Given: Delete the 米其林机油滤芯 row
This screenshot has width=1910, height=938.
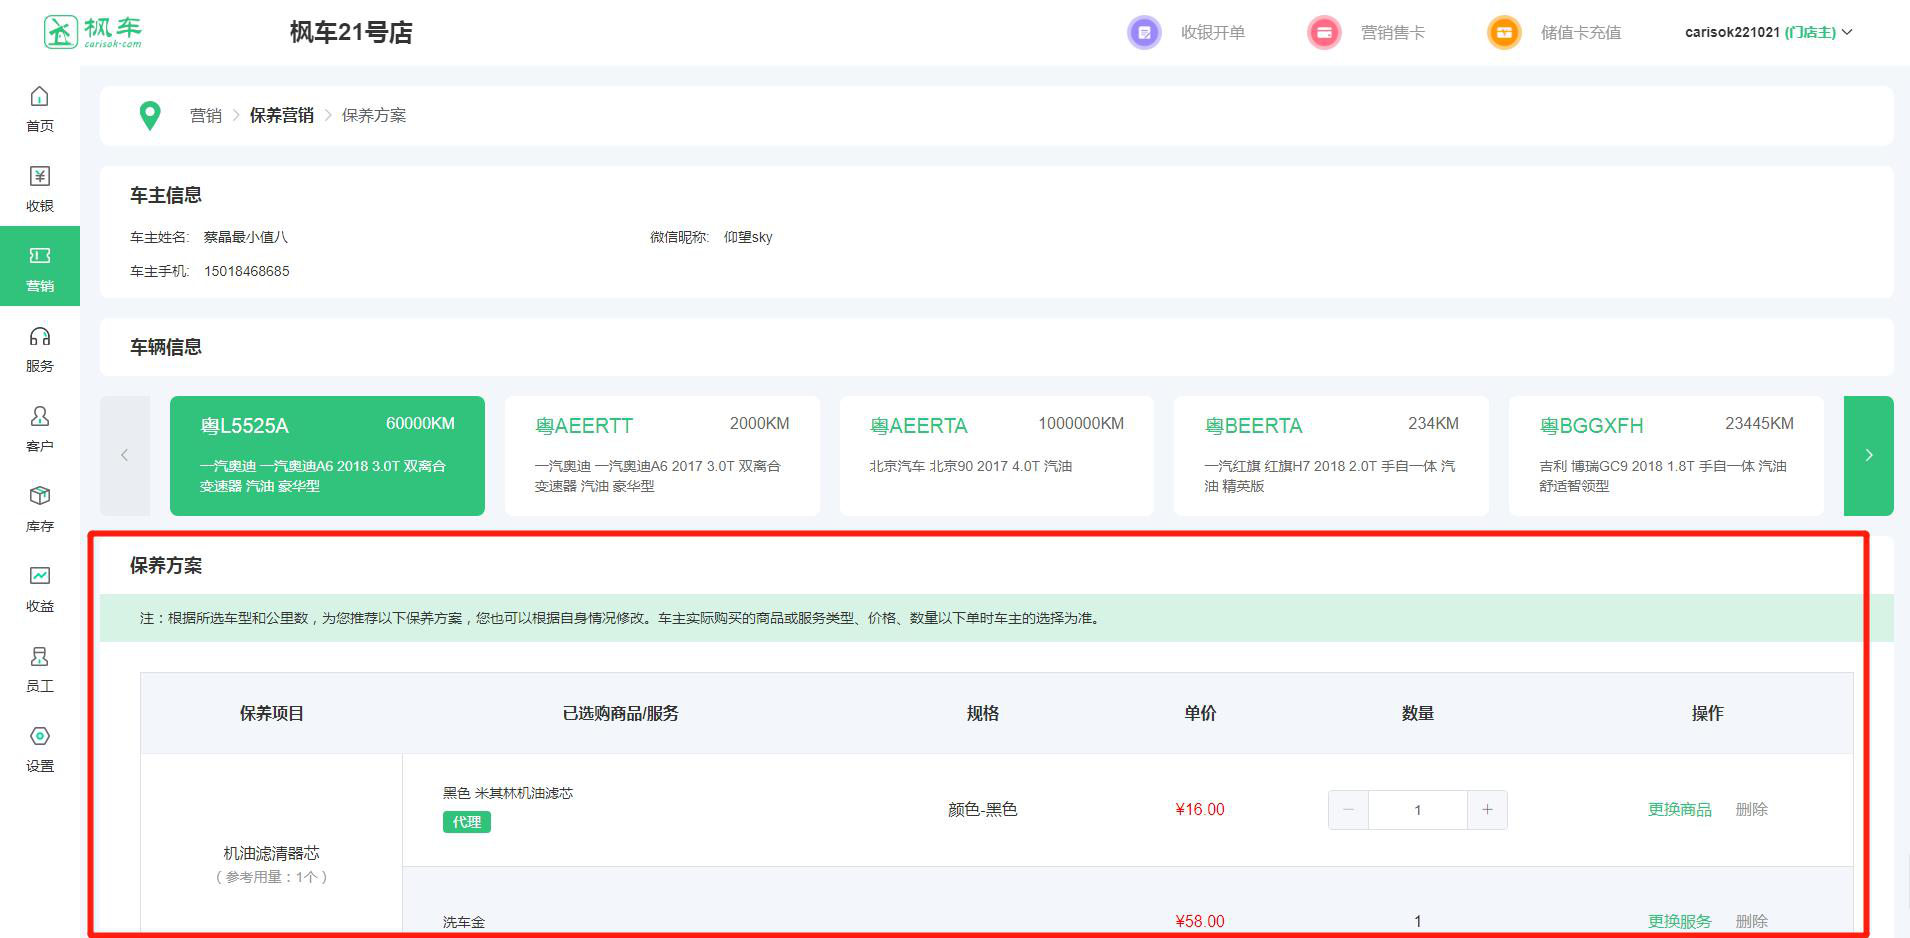Looking at the screenshot, I should point(1752,810).
